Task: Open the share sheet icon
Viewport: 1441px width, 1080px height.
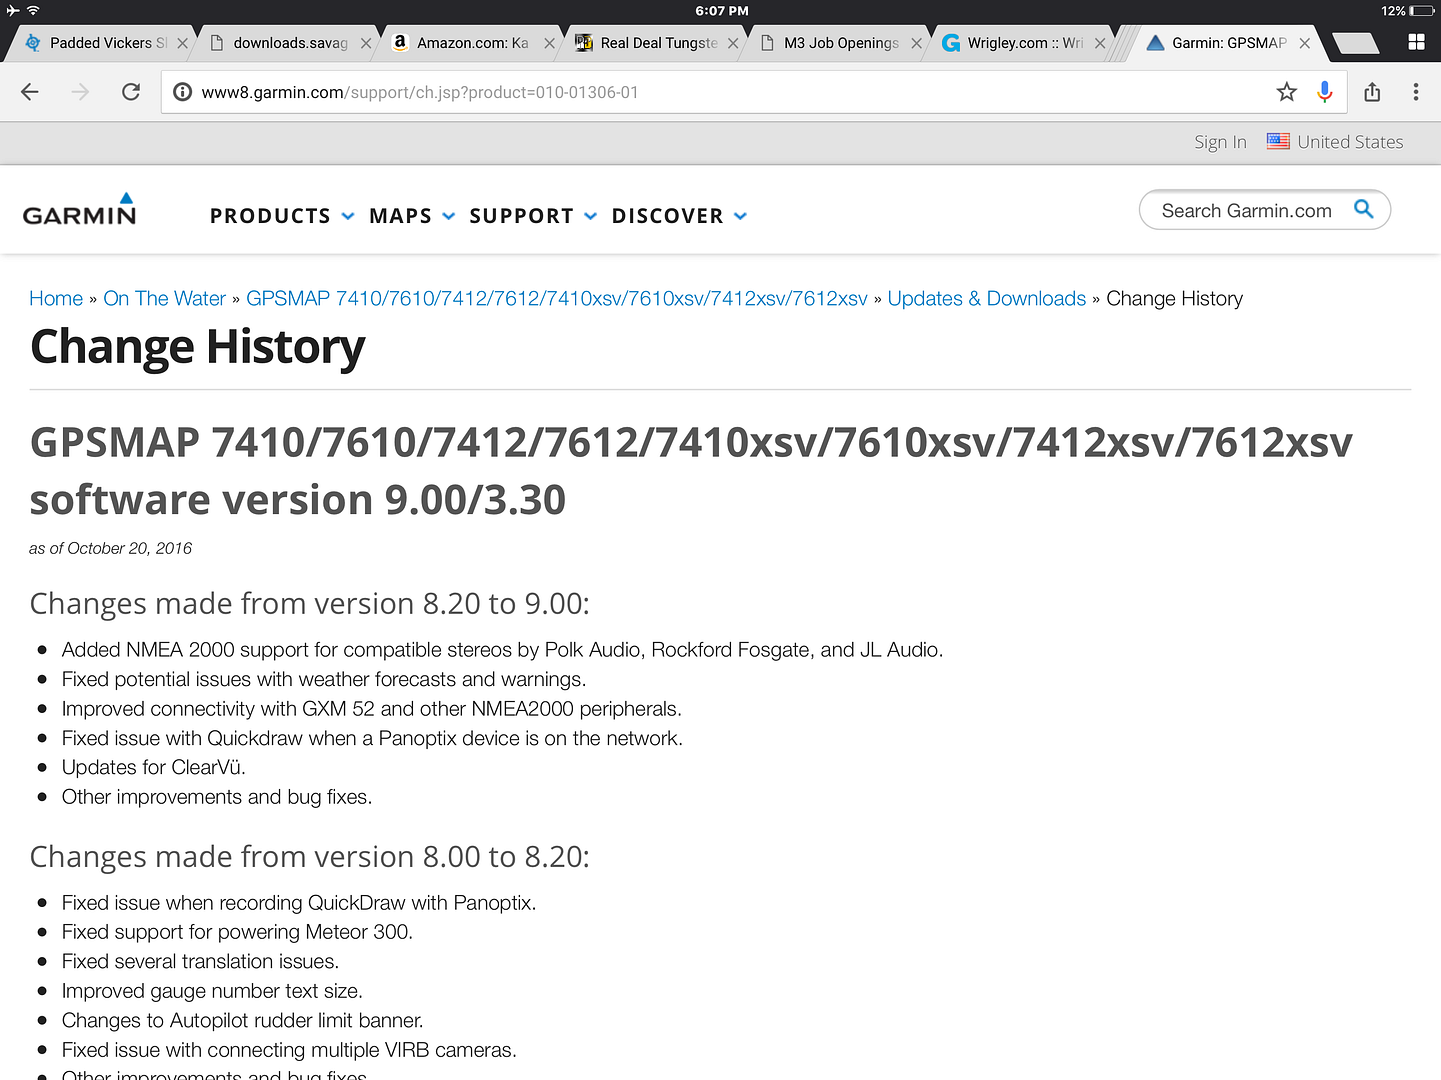Action: (x=1372, y=92)
